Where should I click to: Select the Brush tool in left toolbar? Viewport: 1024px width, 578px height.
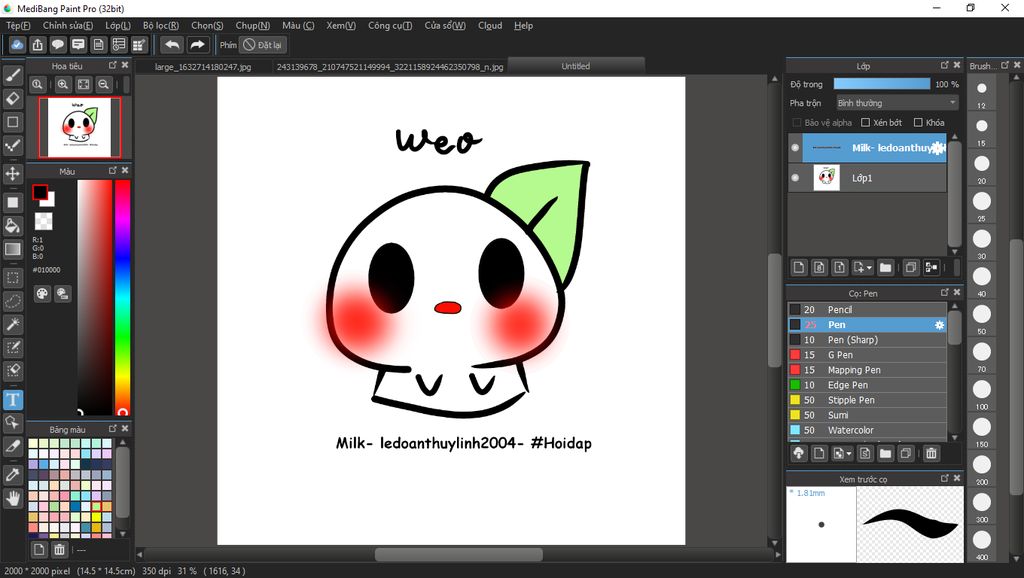tap(13, 75)
